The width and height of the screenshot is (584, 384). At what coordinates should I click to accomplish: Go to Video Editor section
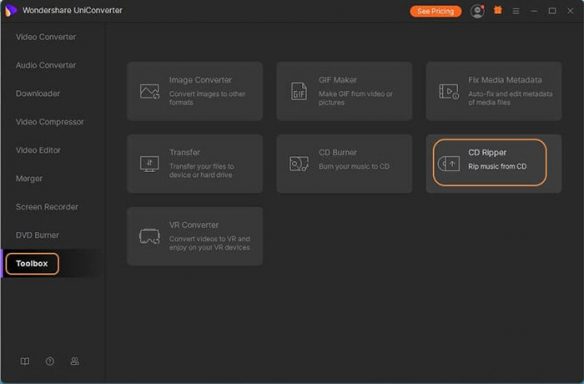38,150
